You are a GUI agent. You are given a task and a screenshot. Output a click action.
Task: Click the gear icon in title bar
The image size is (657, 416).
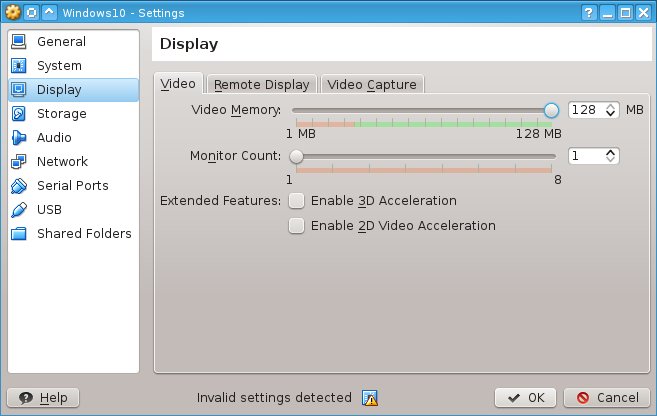coord(13,13)
